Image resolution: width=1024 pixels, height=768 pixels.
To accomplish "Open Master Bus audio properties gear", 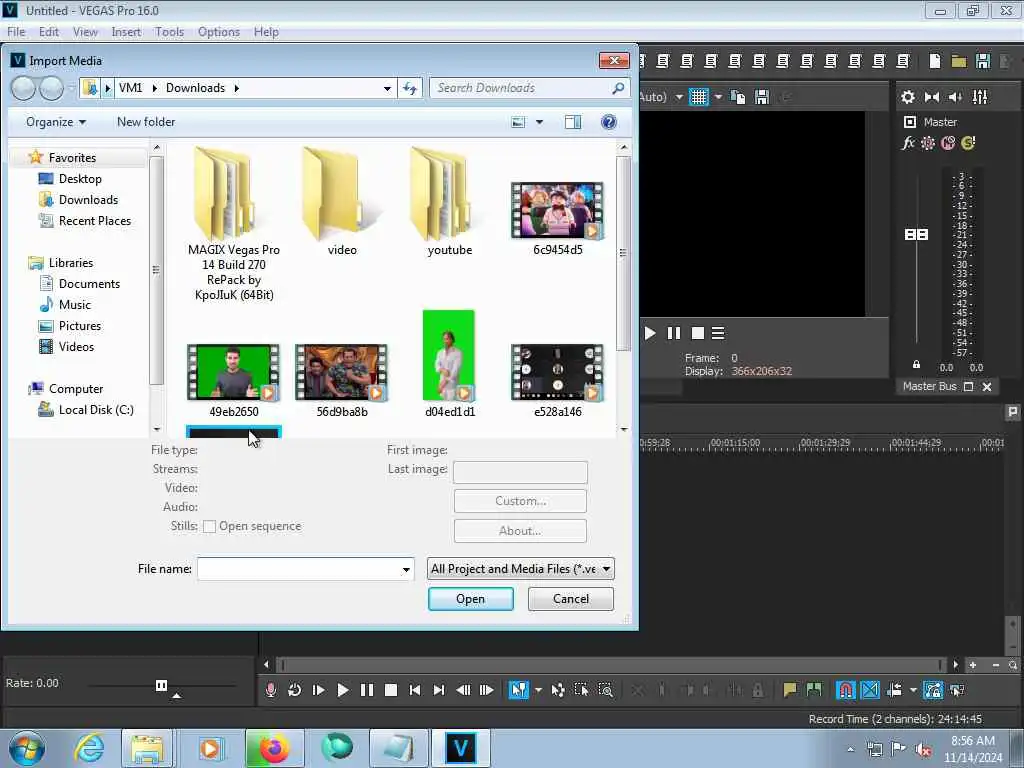I will (908, 97).
